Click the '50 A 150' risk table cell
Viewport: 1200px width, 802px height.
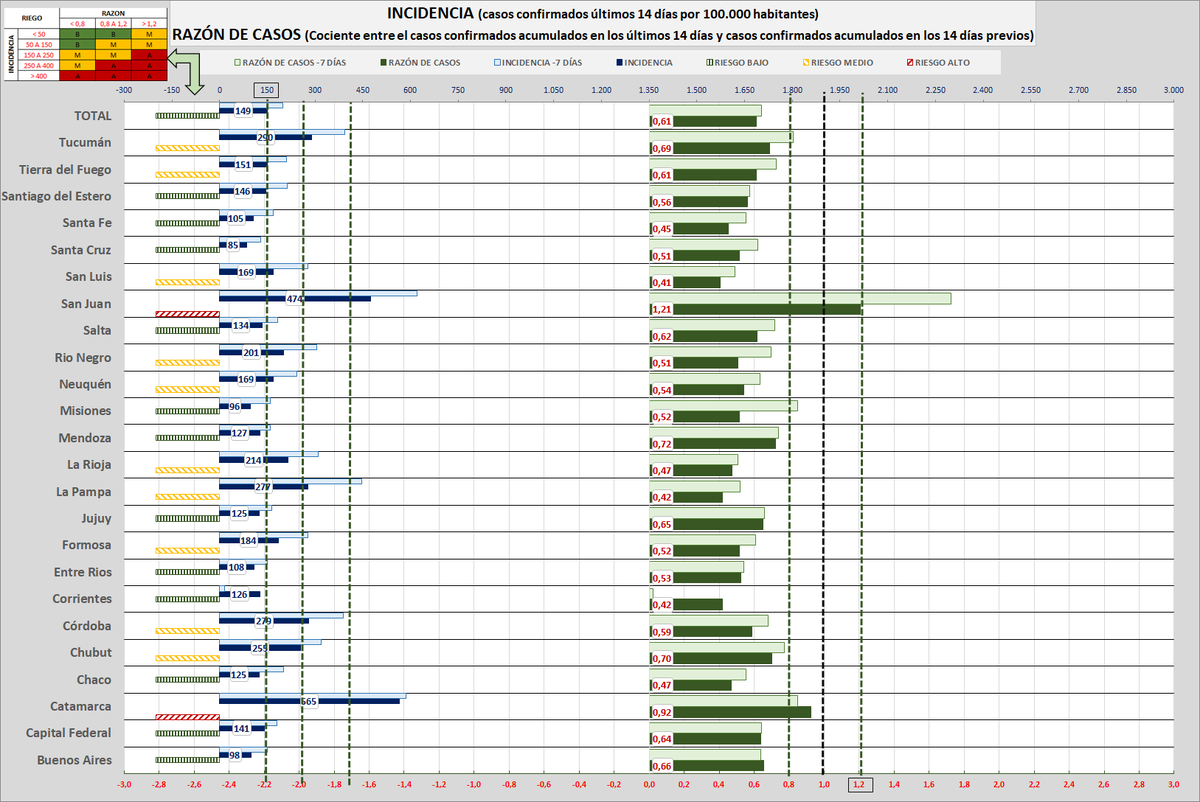point(37,45)
